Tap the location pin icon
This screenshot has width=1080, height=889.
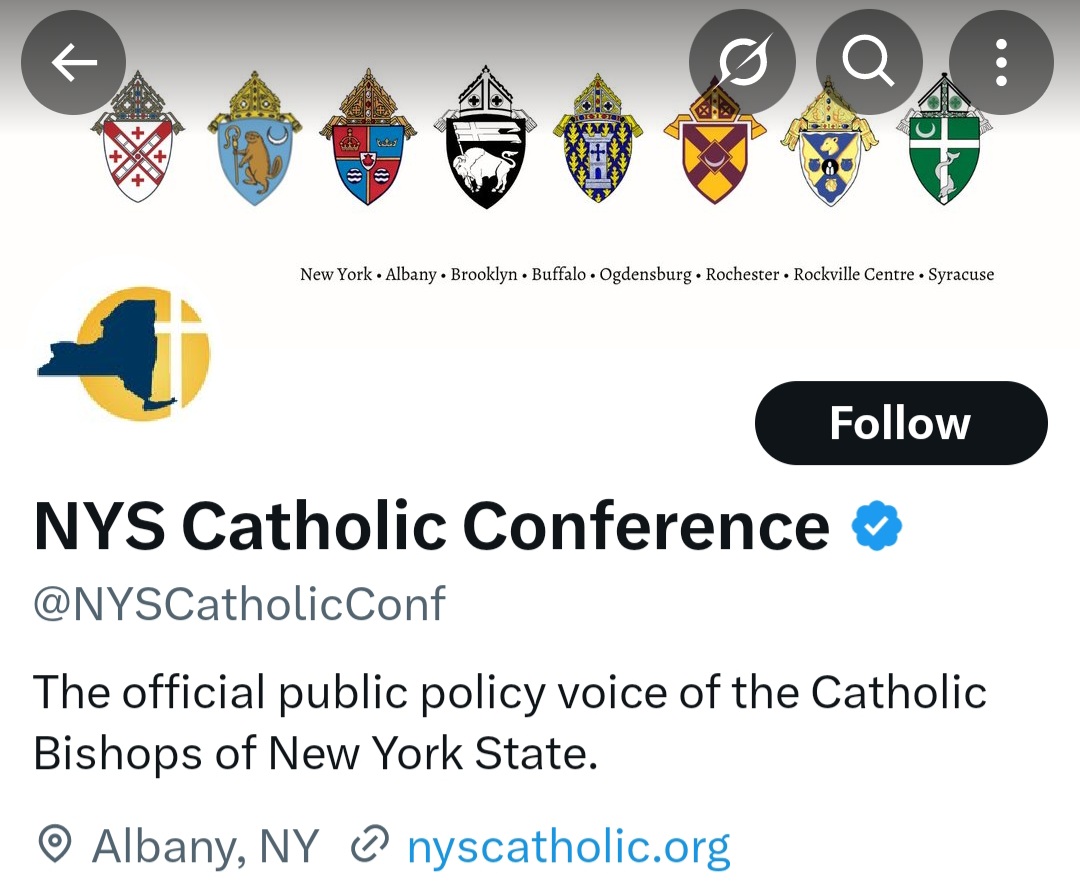(x=55, y=847)
